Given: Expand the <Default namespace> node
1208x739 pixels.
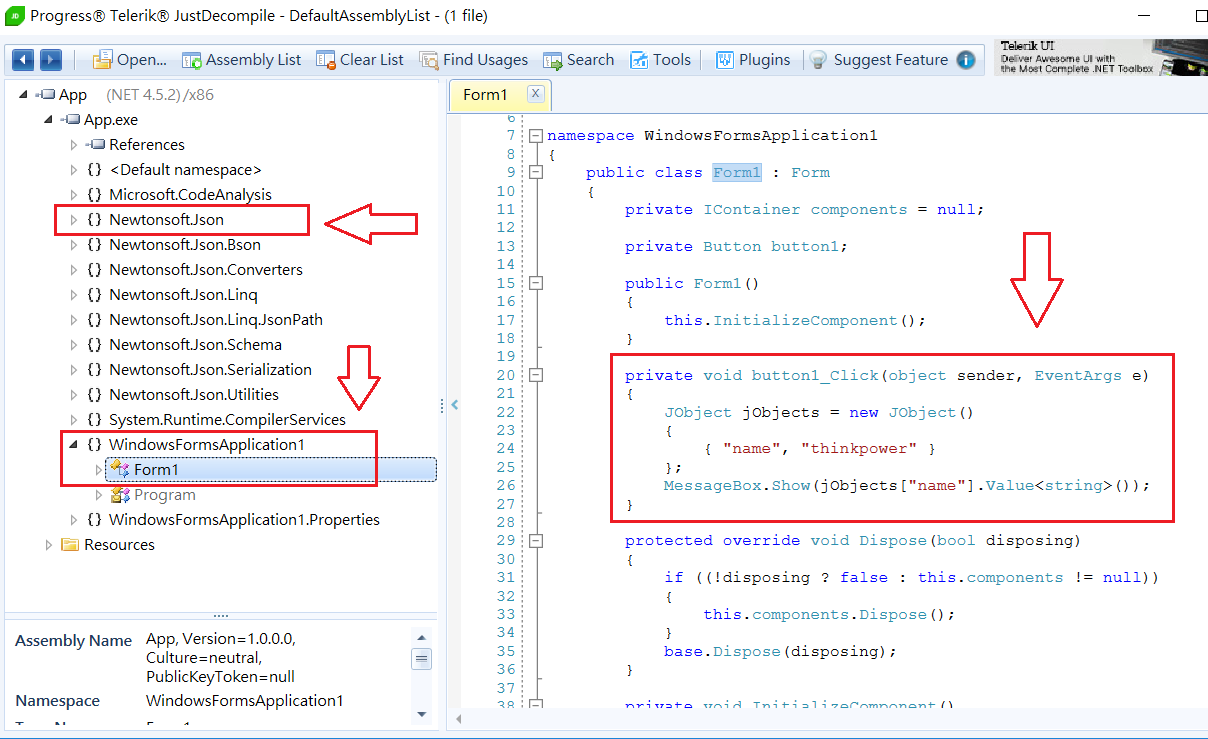Looking at the screenshot, I should tap(73, 170).
